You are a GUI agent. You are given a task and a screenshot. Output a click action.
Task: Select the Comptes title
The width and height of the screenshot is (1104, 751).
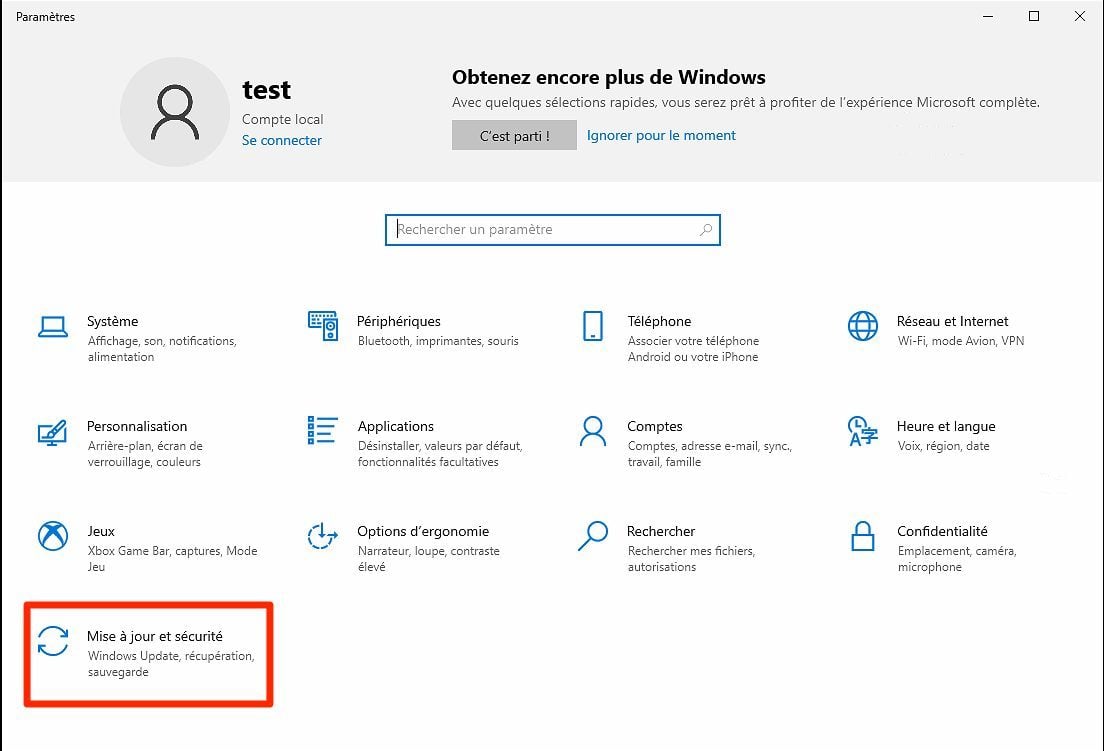click(x=655, y=426)
